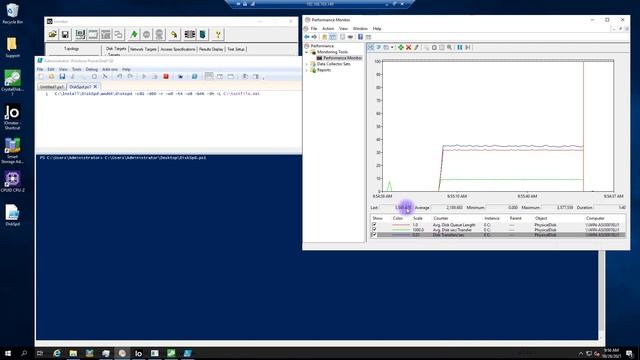Show script pane top layout in ISE
640x360 pixels.
(209, 76)
